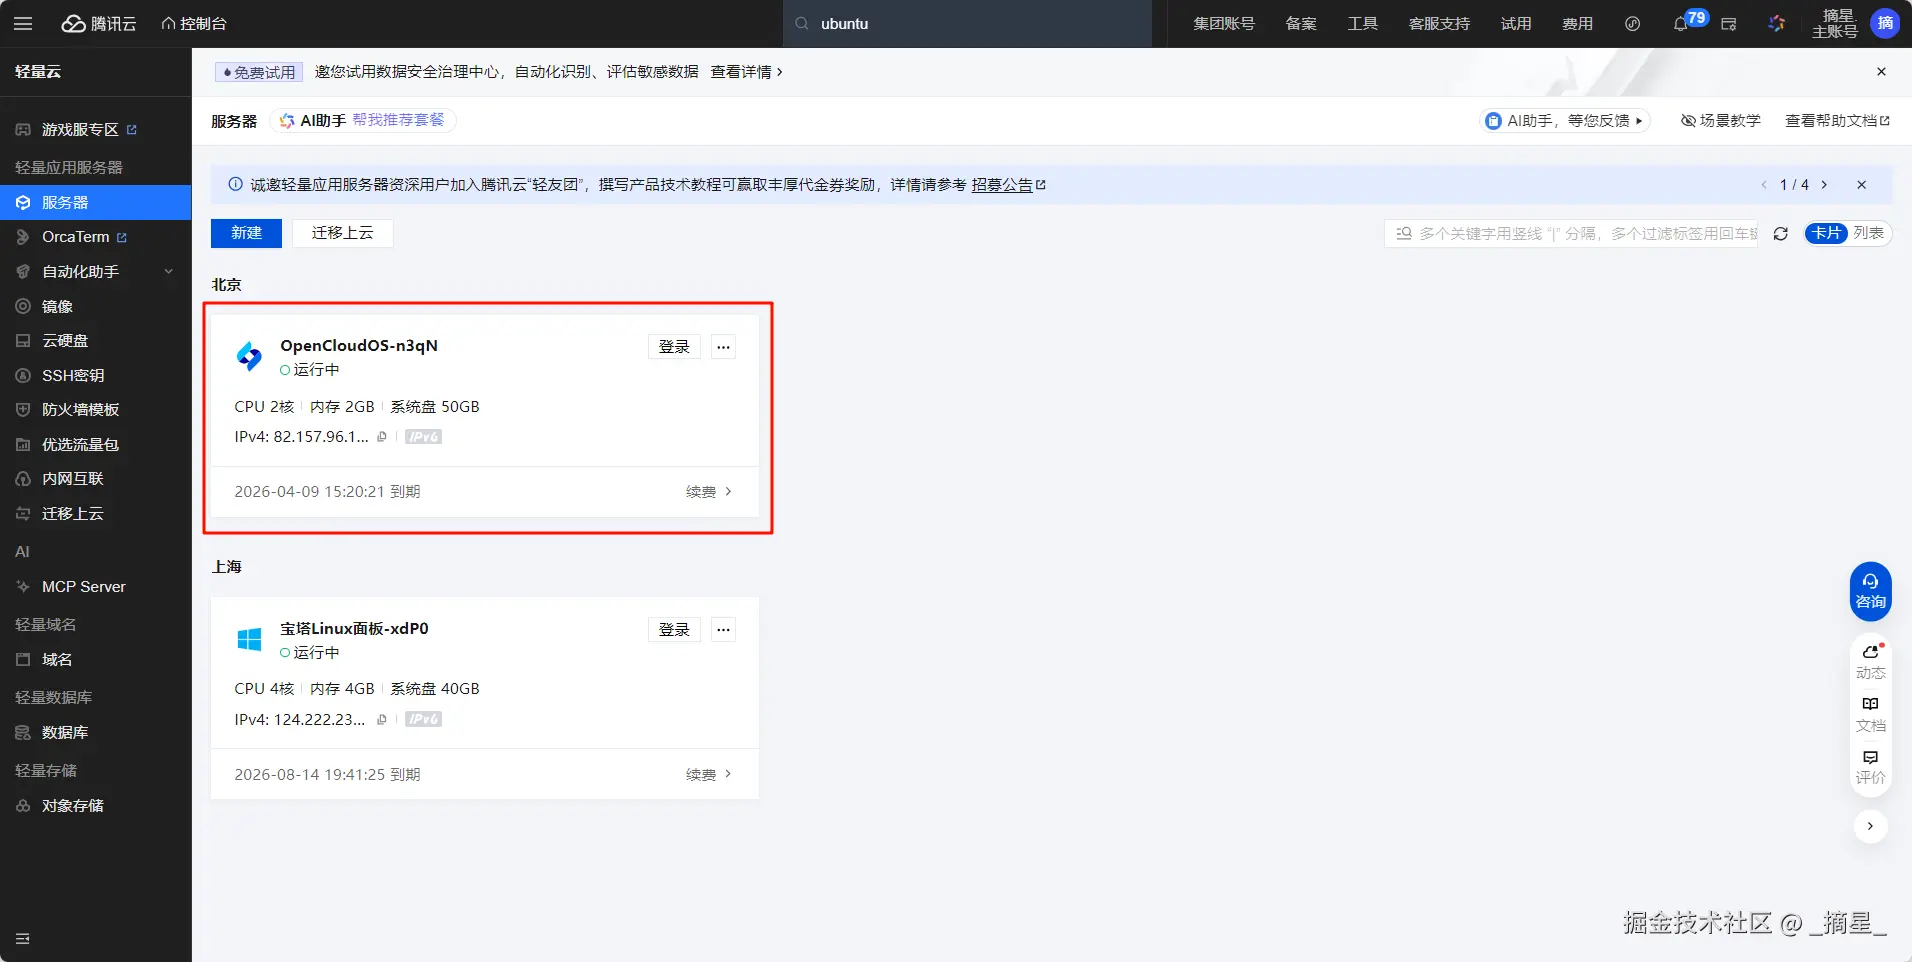Close the 免费试用 promotional banner
1912x962 pixels.
1881,72
